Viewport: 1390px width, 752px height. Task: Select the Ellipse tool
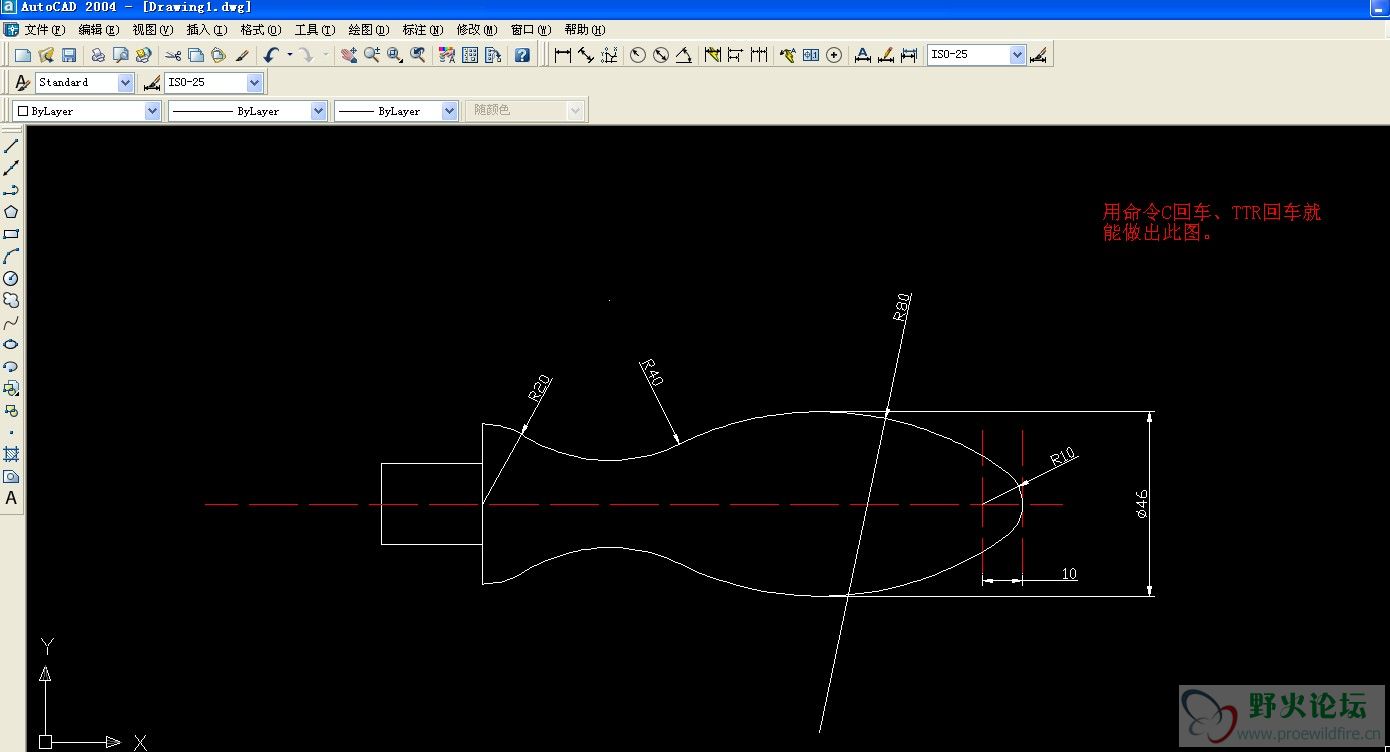click(11, 344)
